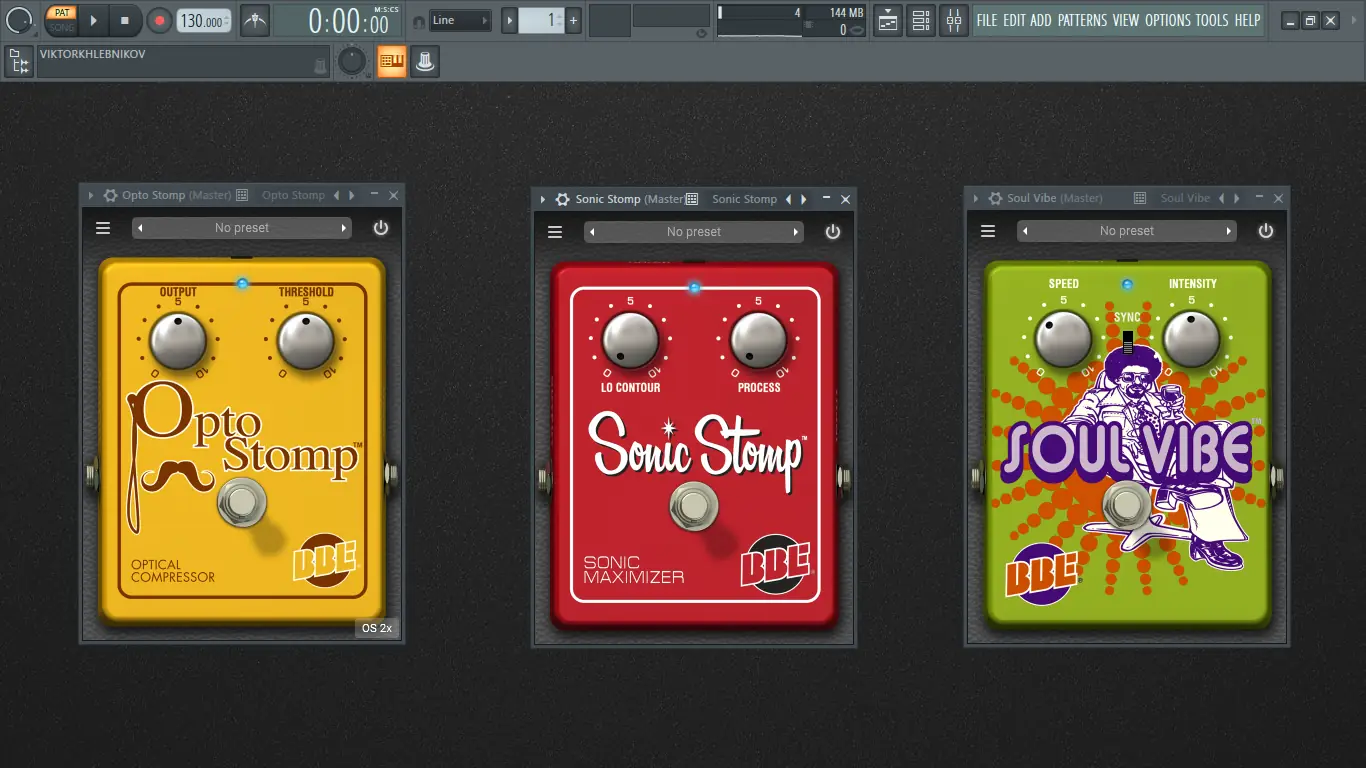Open the Opto Stomp No preset dropdown
1366x768 pixels.
tap(242, 228)
